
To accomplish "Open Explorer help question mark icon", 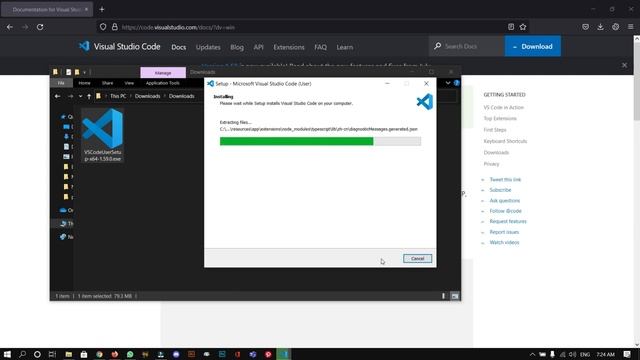I will coord(456,83).
